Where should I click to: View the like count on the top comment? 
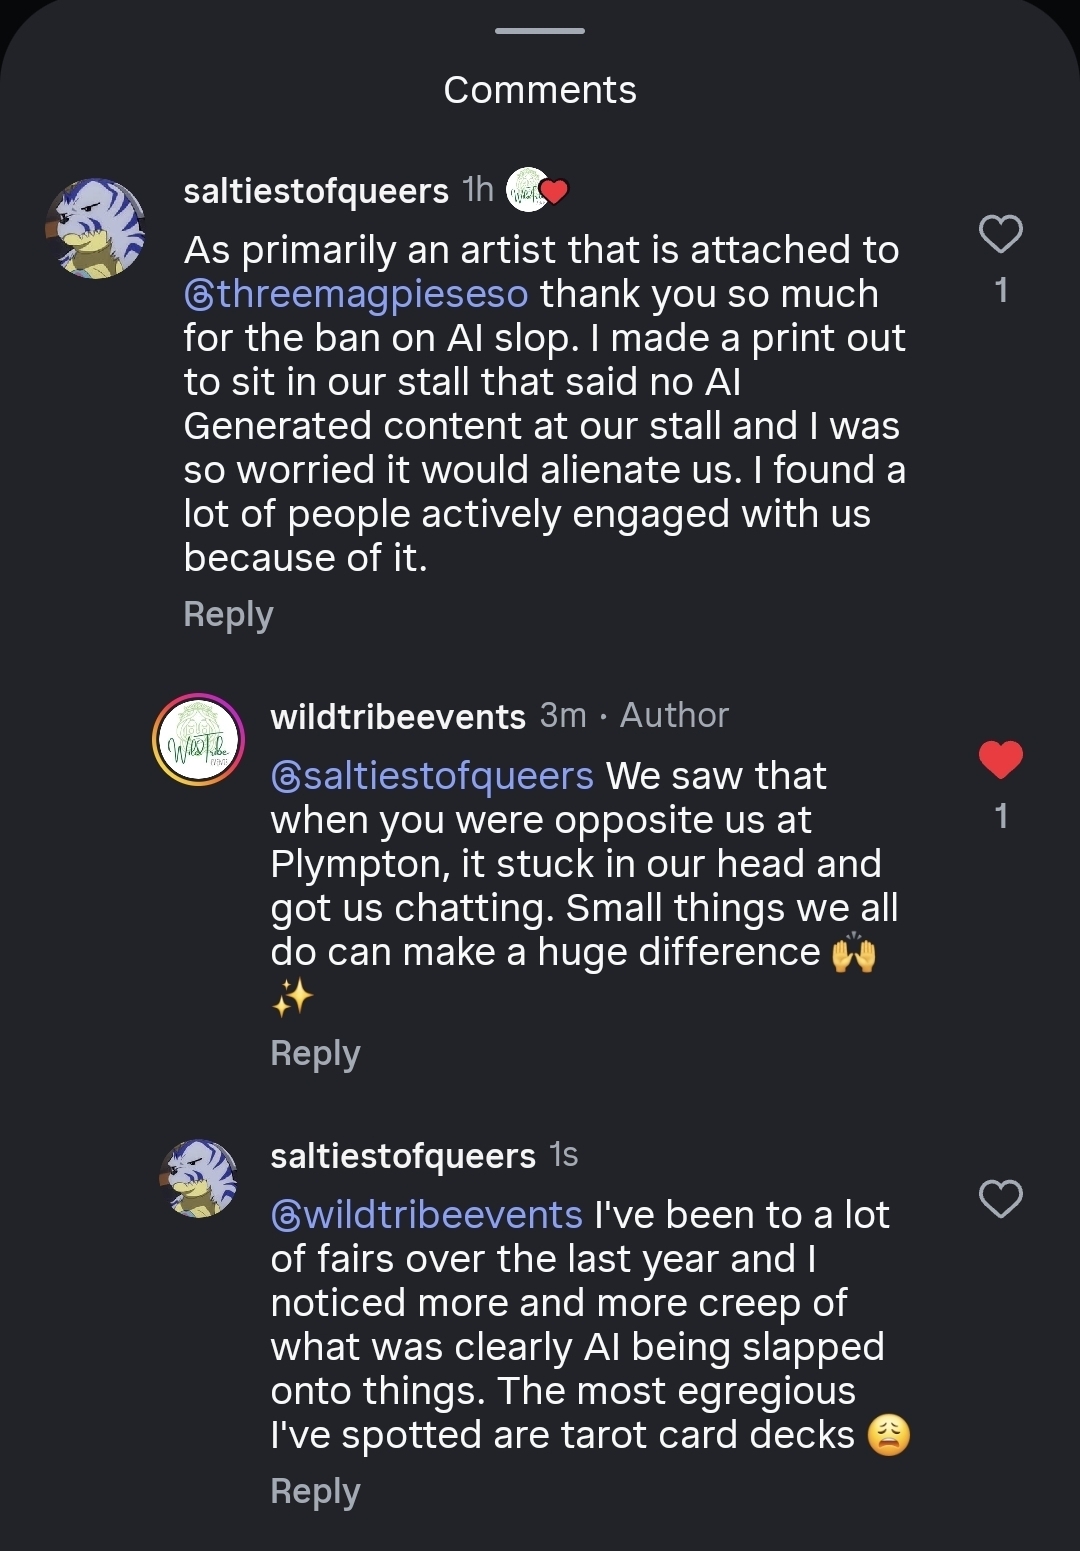tap(1000, 291)
